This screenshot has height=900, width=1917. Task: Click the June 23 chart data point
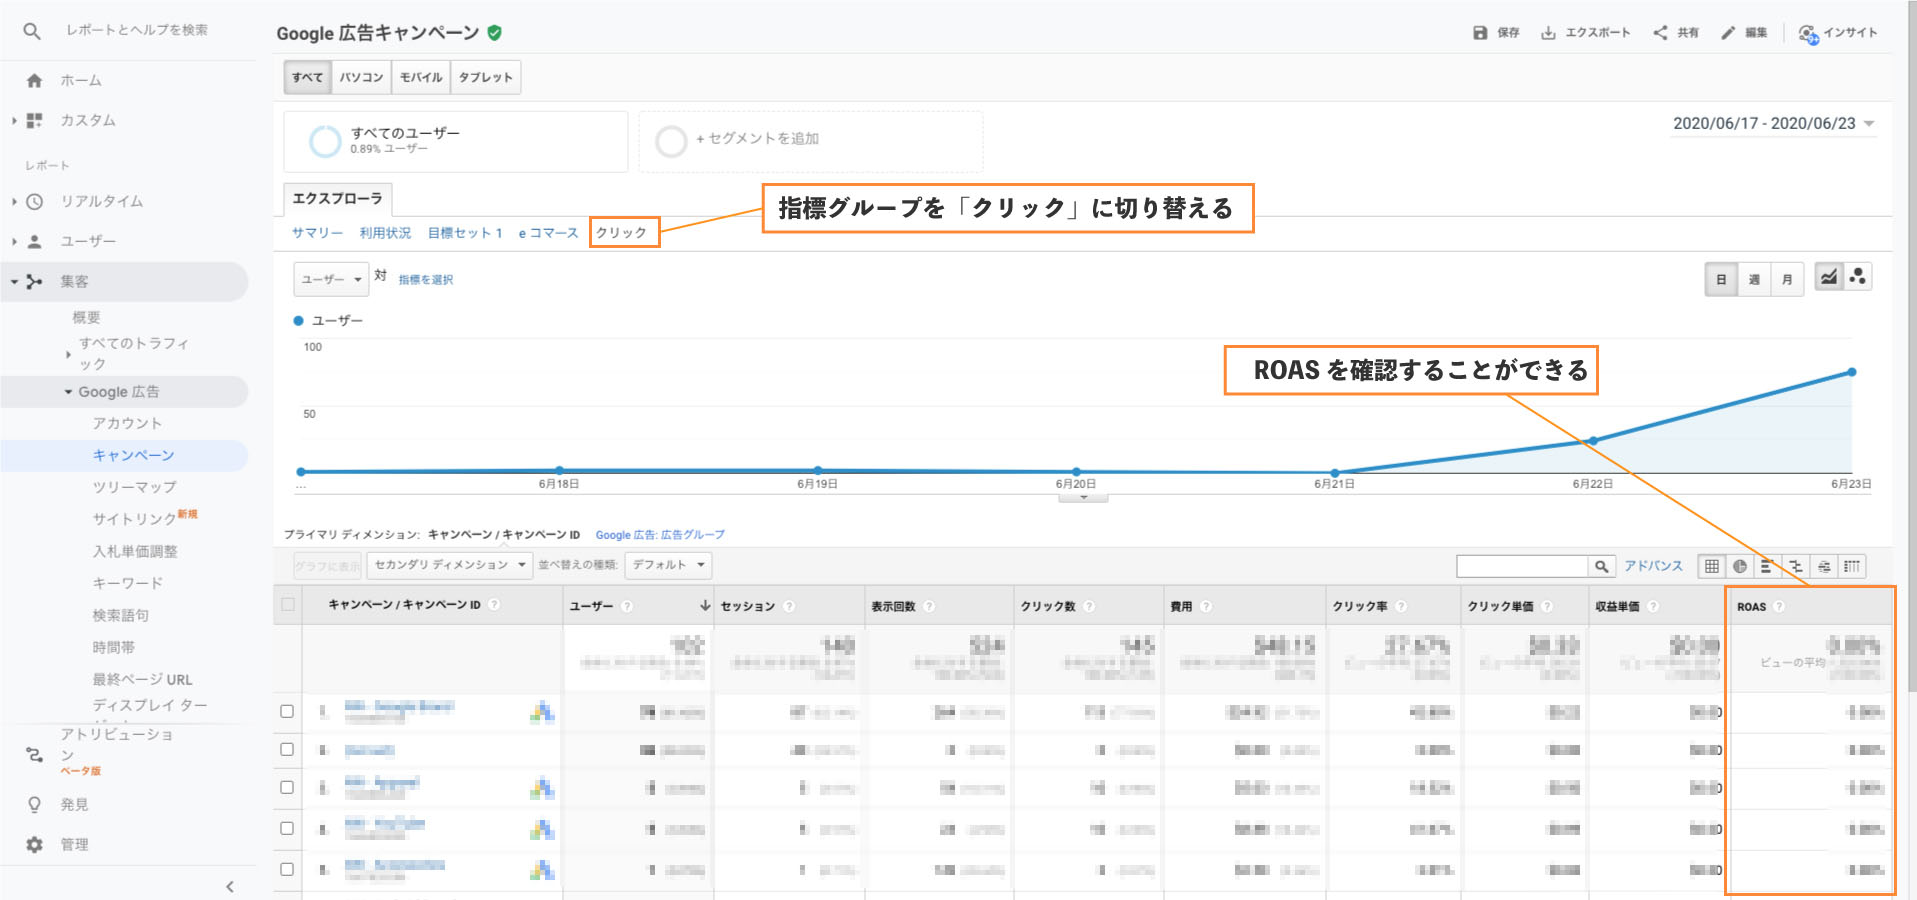pos(1852,372)
